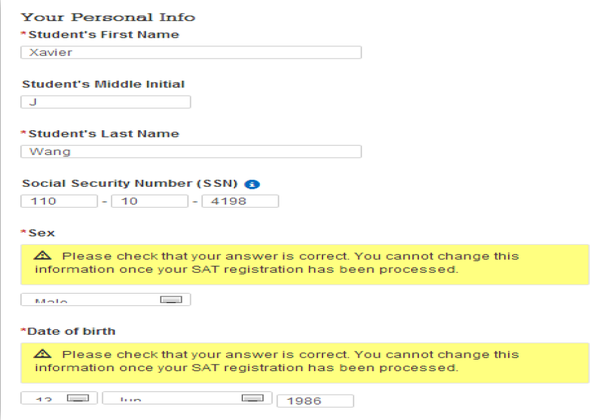Image resolution: width=600 pixels, height=420 pixels.
Task: Click the Student's Middle Initial label
Action: pyautogui.click(x=103, y=84)
